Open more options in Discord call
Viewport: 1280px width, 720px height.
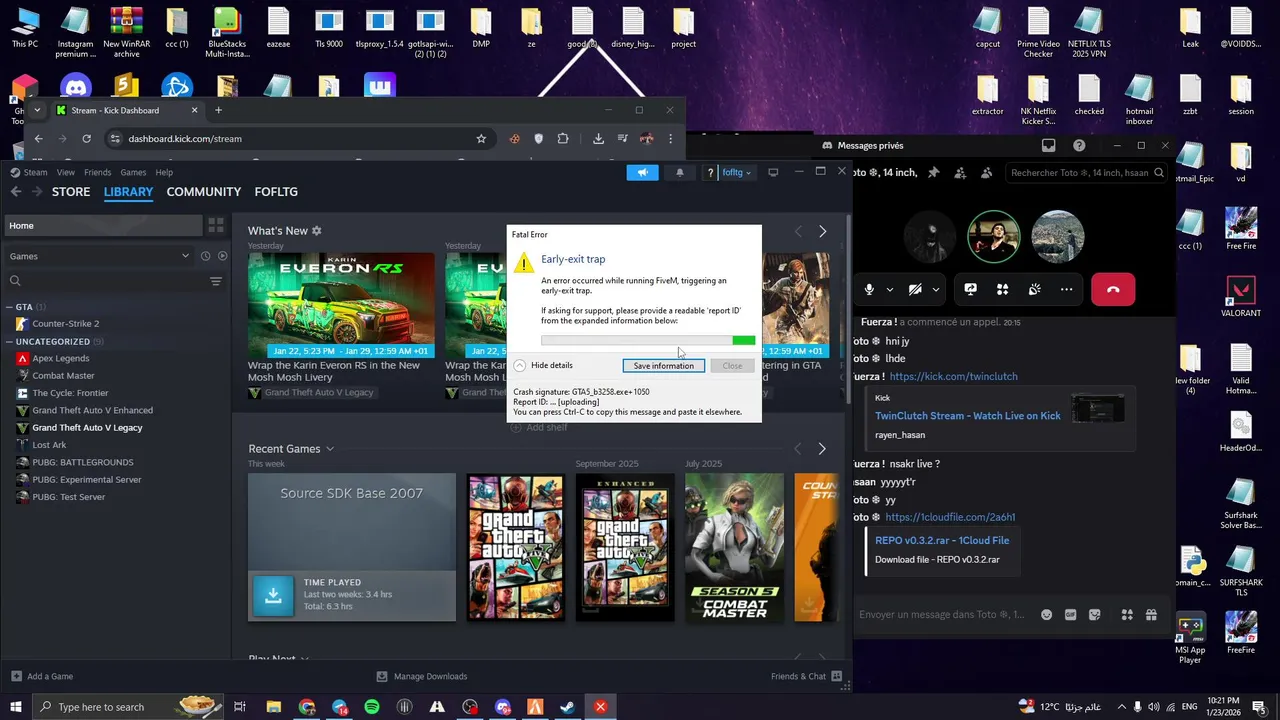point(1066,289)
